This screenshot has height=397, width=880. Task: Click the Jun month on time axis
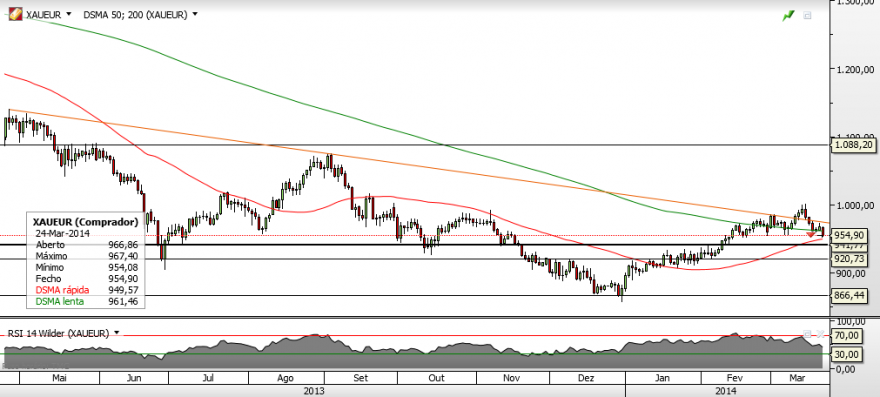click(134, 378)
